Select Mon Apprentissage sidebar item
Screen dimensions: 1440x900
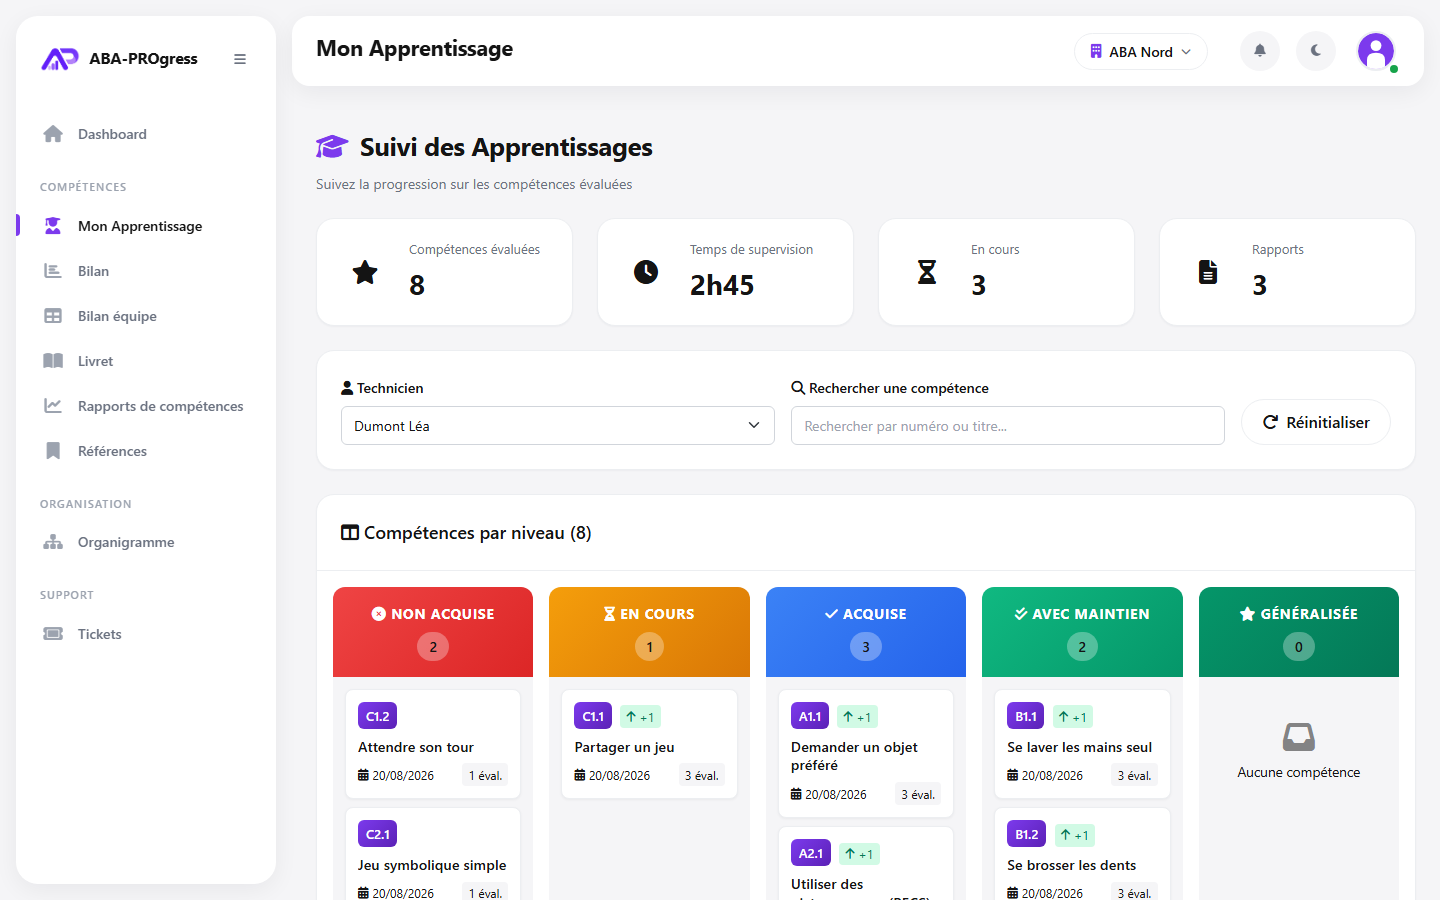pyautogui.click(x=146, y=226)
